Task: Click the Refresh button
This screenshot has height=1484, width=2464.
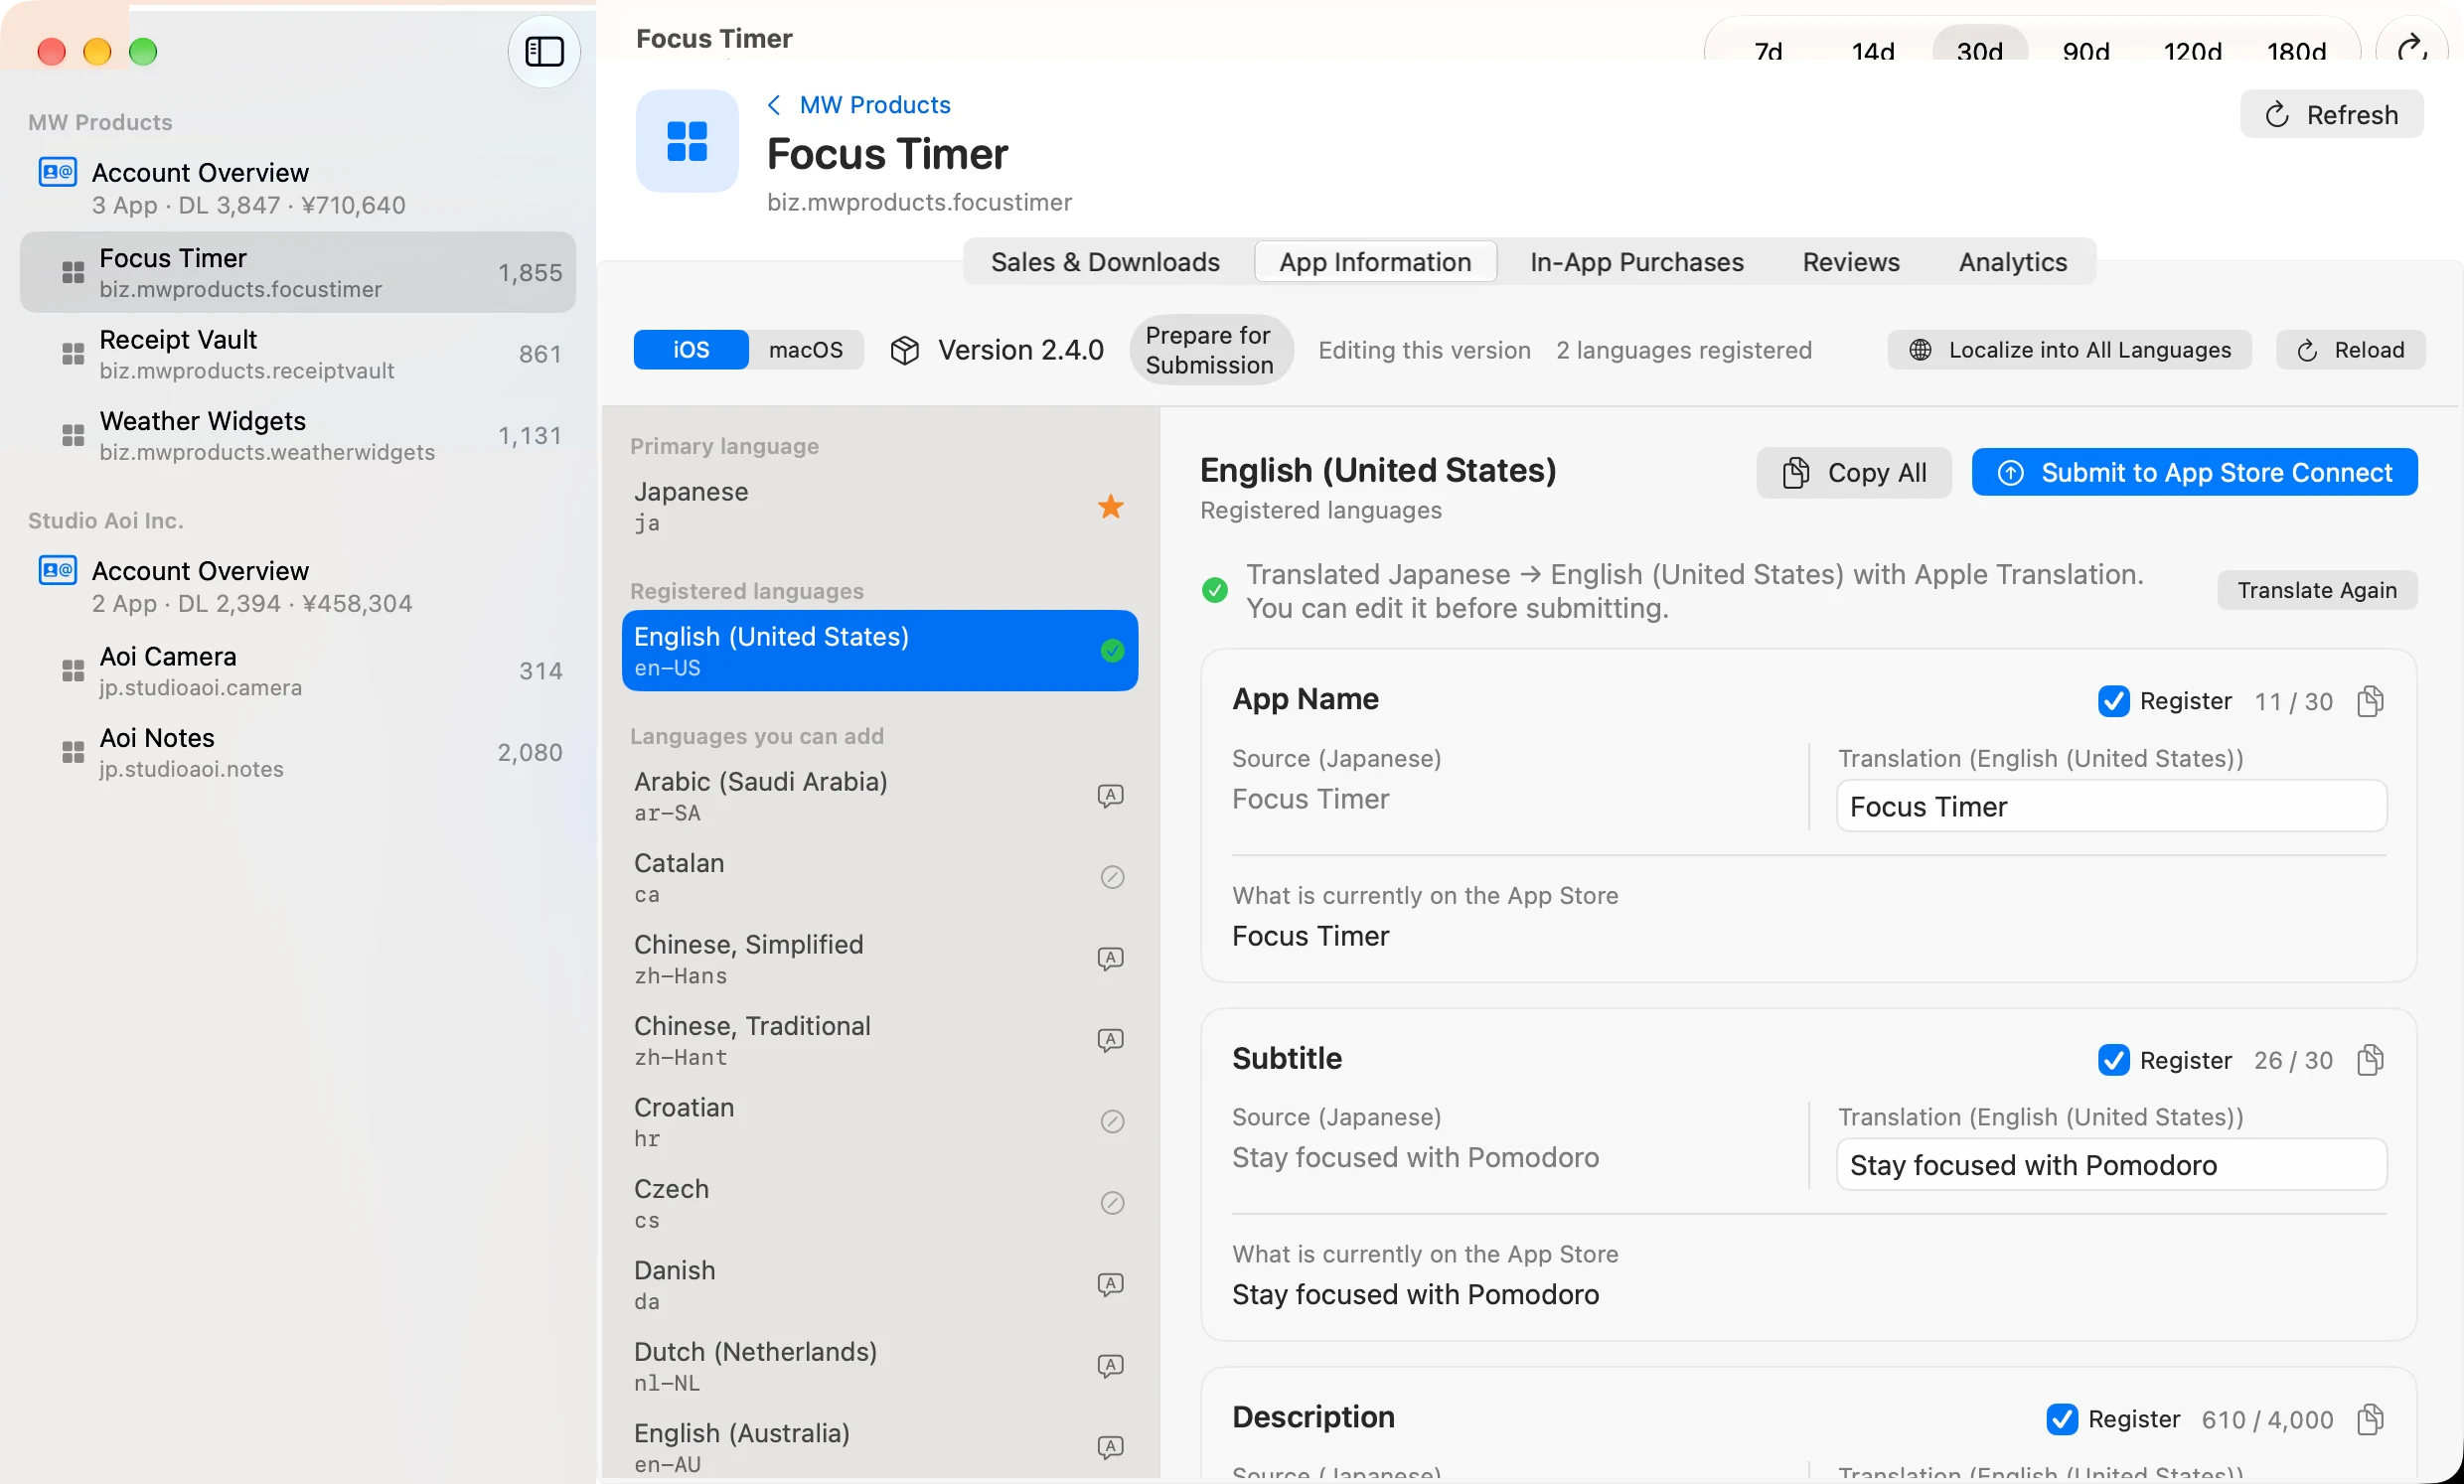Action: pyautogui.click(x=2332, y=114)
